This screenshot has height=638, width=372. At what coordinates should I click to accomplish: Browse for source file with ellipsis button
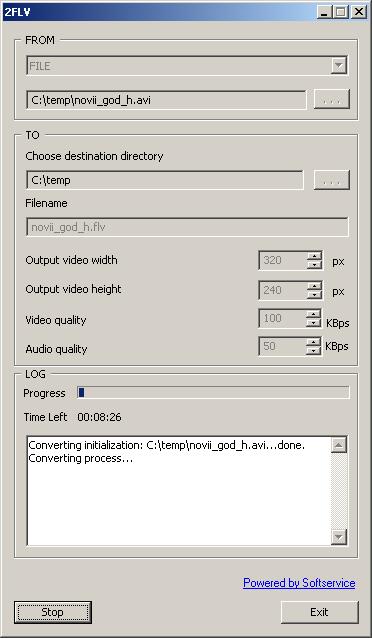tap(332, 100)
